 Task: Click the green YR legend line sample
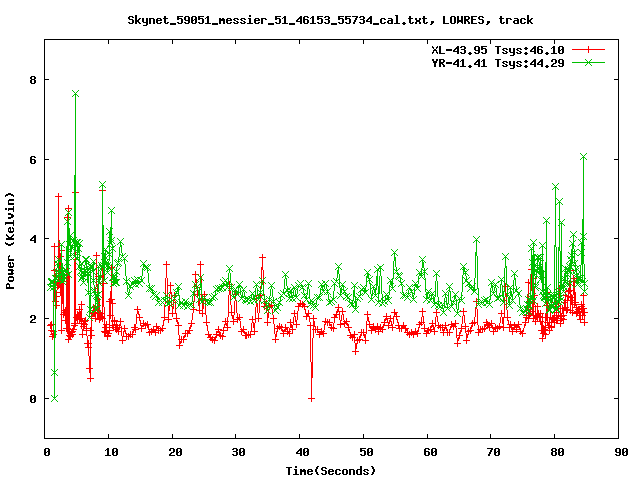pyautogui.click(x=588, y=63)
